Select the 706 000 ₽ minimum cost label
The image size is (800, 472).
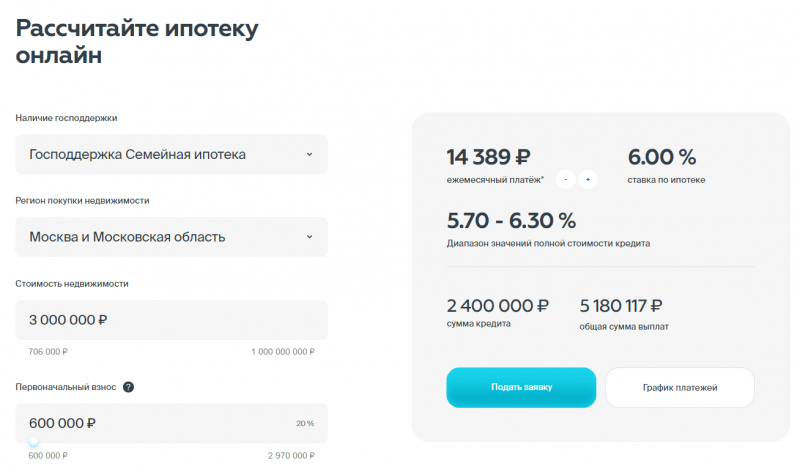click(48, 352)
